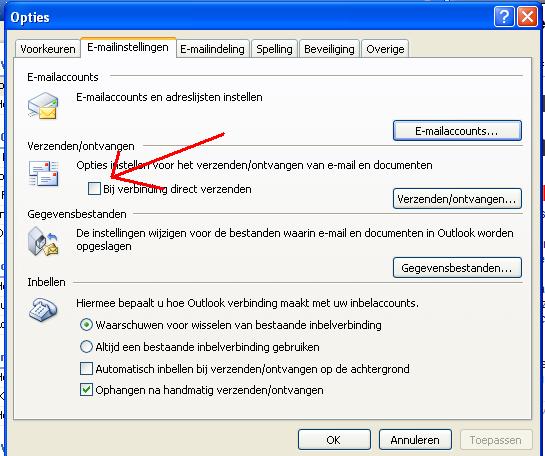Open the Beveiliging tab

coord(329,49)
